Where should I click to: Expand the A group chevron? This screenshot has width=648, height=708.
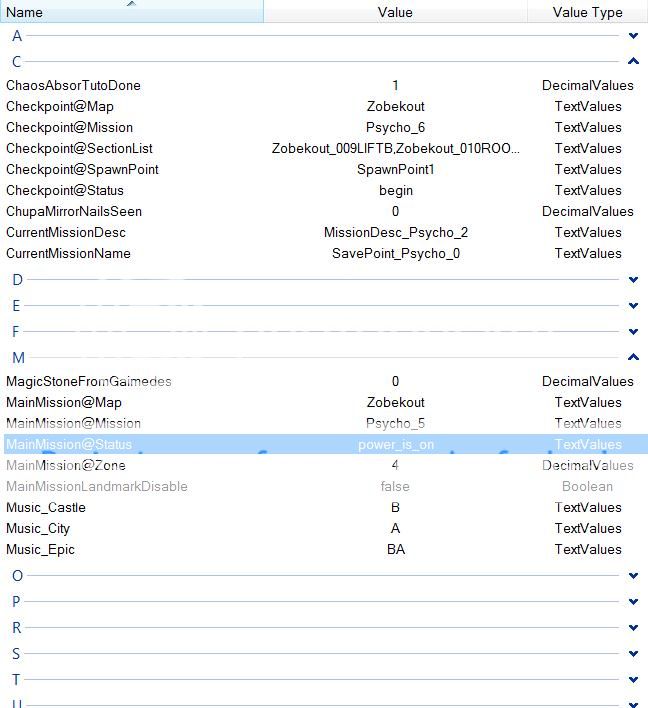click(x=633, y=36)
